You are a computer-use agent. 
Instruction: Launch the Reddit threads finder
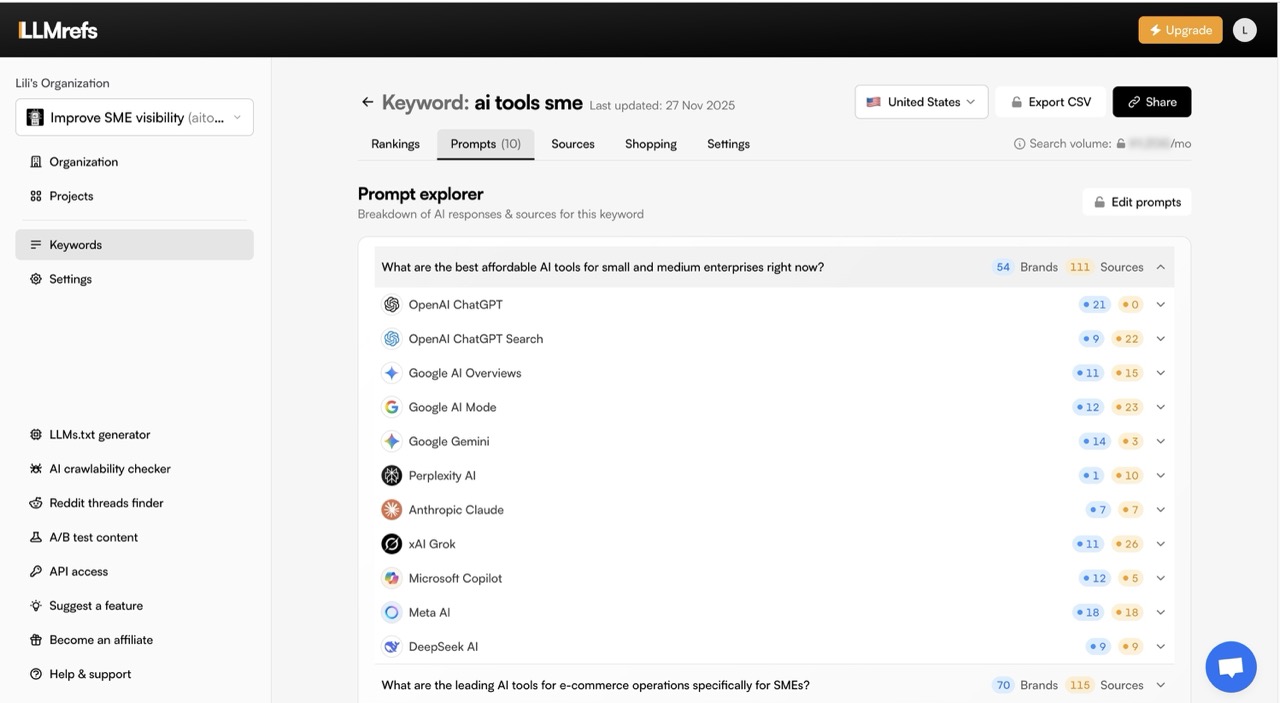[x=107, y=502]
